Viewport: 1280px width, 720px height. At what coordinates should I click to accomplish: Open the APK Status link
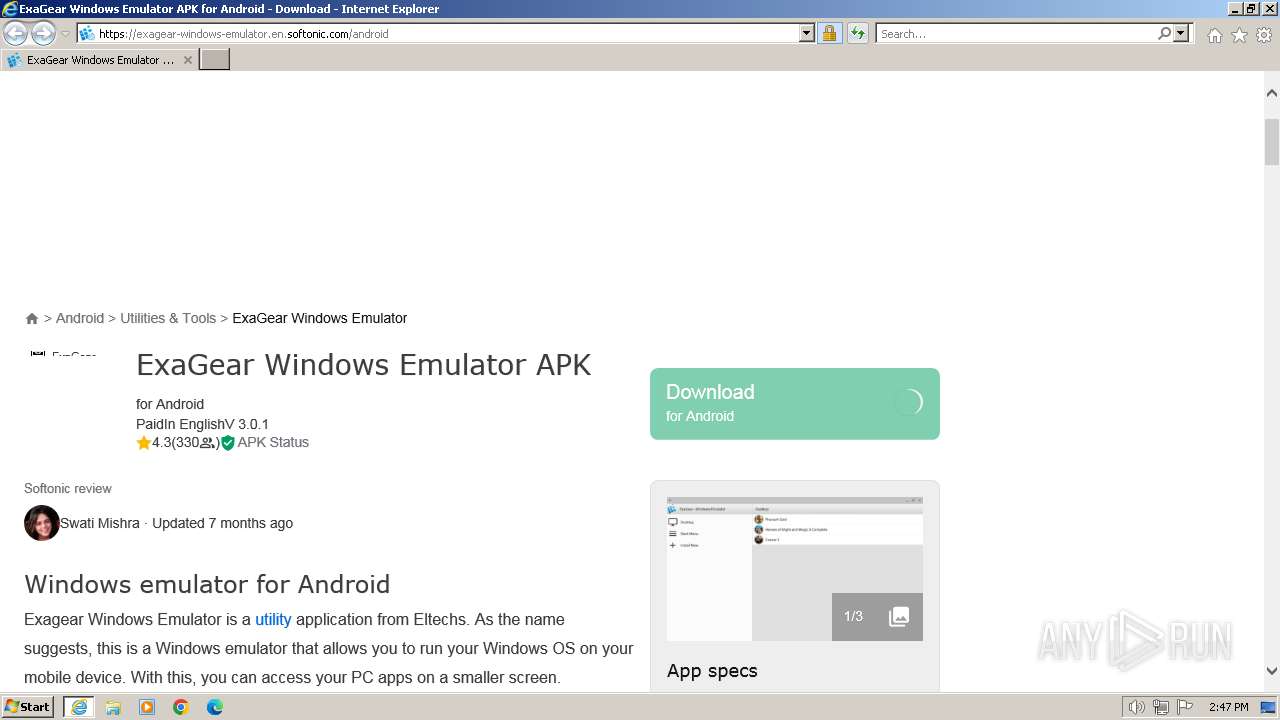[273, 442]
